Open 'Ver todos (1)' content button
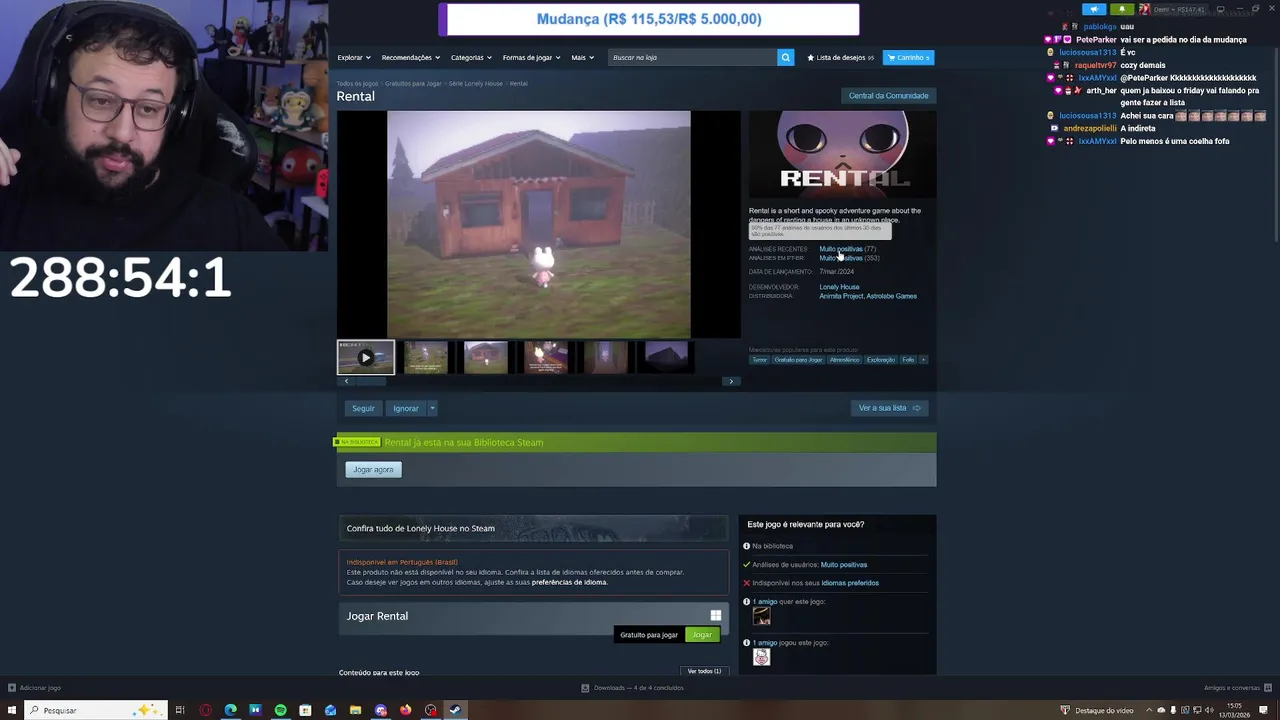This screenshot has width=1280, height=720. tap(704, 671)
